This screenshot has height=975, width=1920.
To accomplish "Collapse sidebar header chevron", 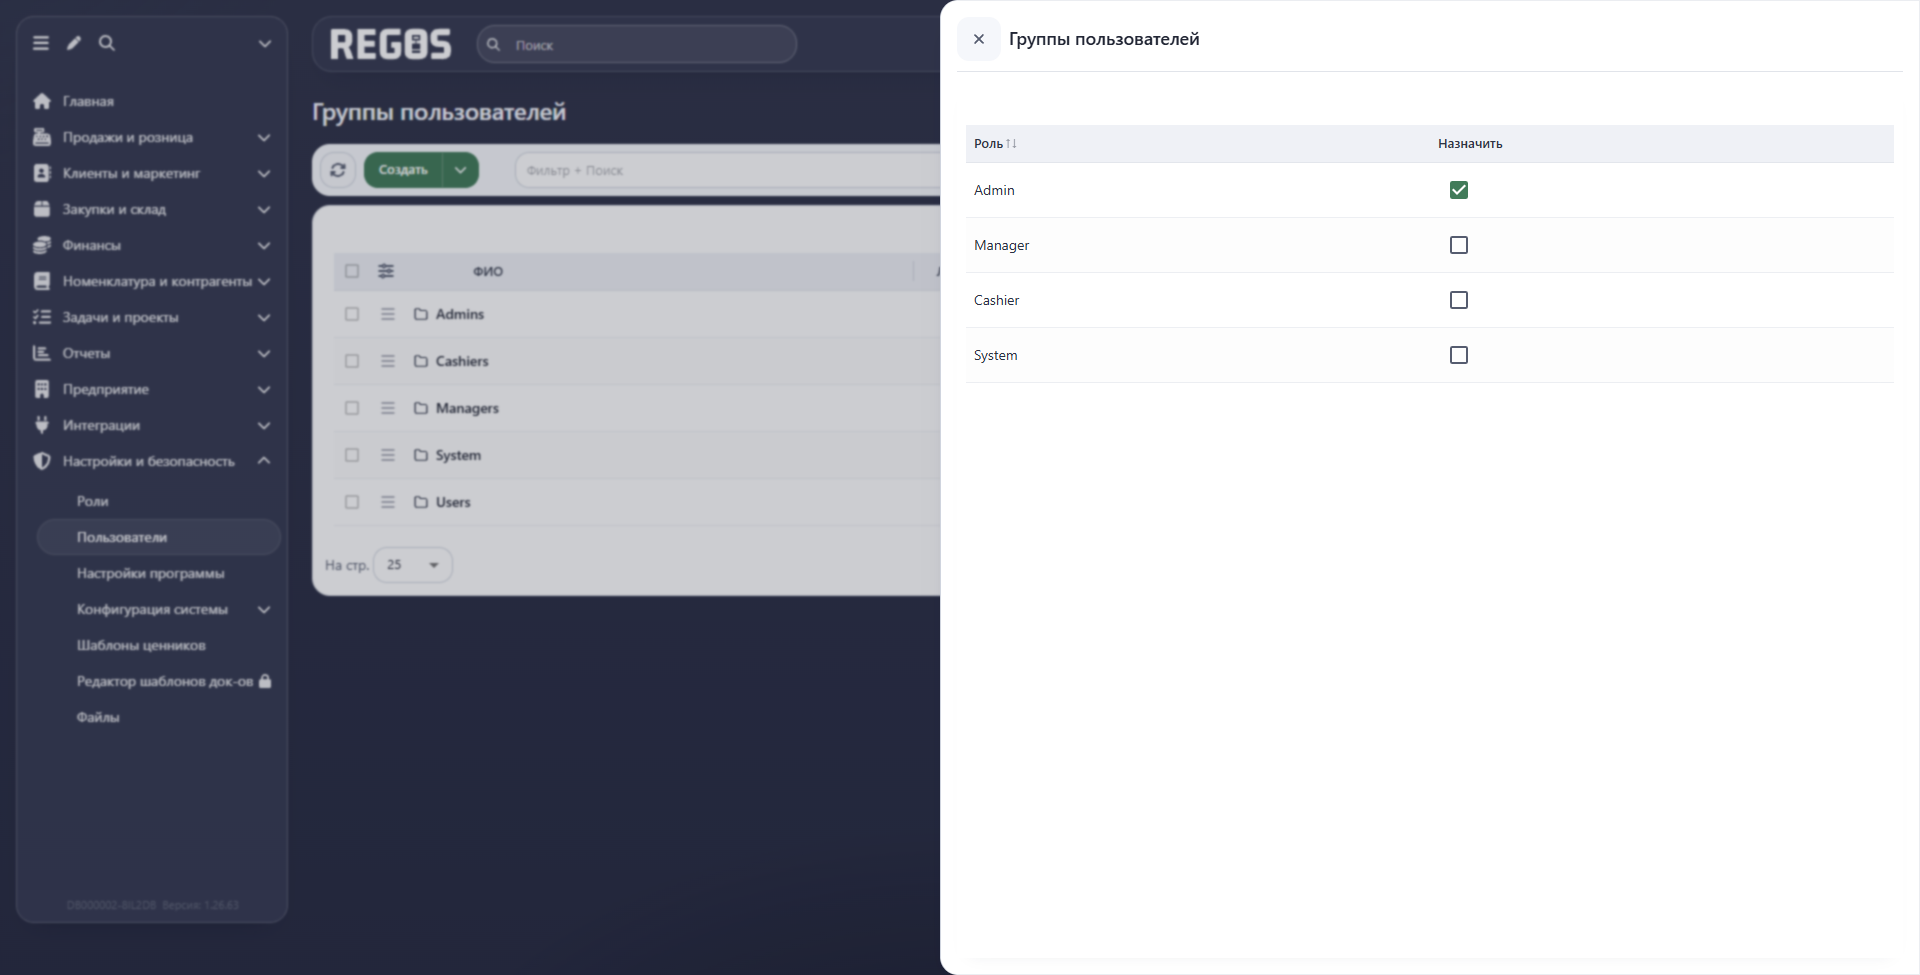I will tap(265, 44).
